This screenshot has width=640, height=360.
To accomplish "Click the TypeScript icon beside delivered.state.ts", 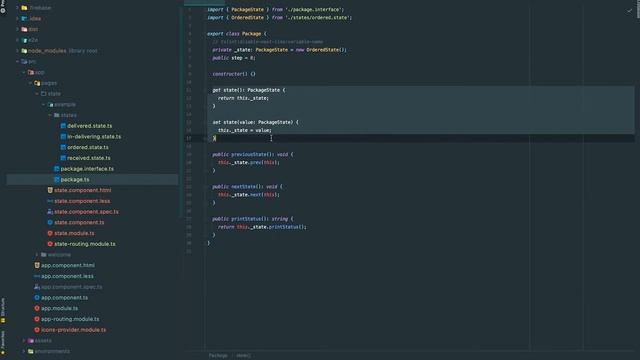I will [x=63, y=126].
